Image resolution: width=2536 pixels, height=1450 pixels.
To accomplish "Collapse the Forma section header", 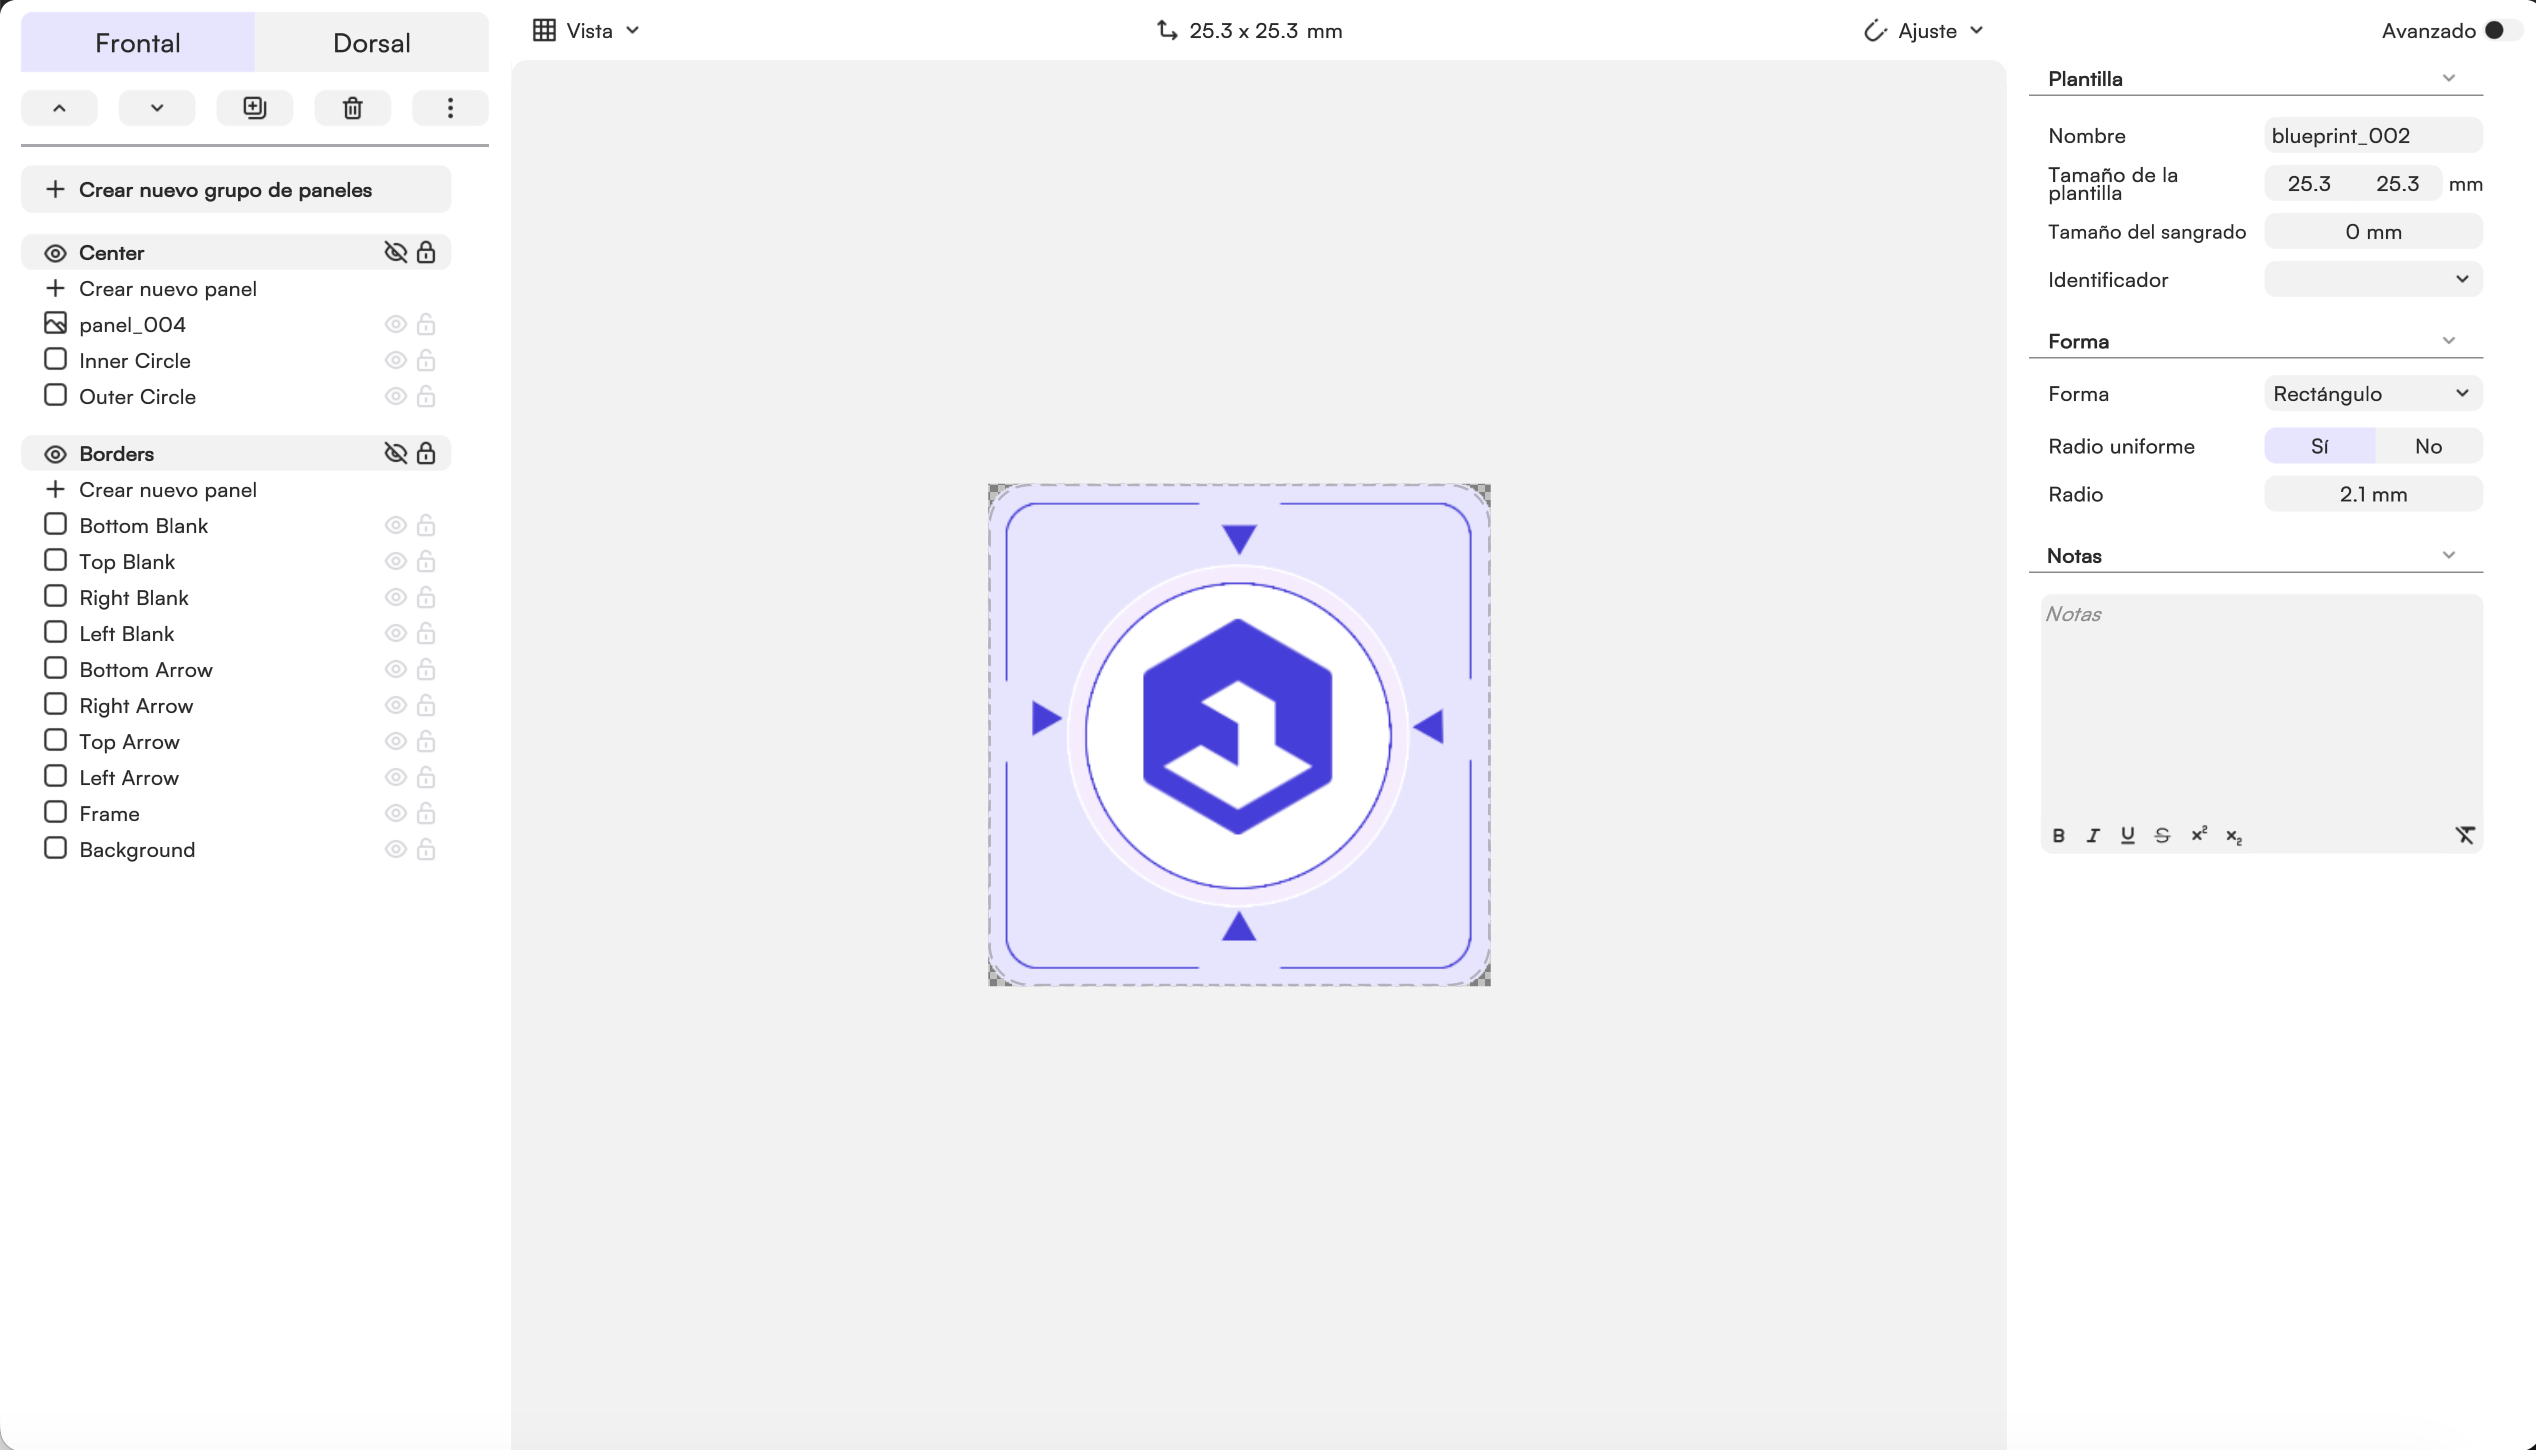I will (x=2448, y=341).
